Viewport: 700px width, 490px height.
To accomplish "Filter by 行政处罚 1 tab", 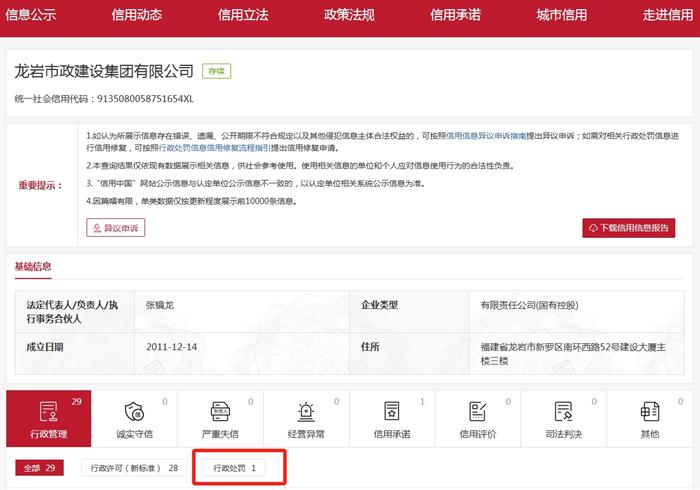I will pyautogui.click(x=235, y=467).
